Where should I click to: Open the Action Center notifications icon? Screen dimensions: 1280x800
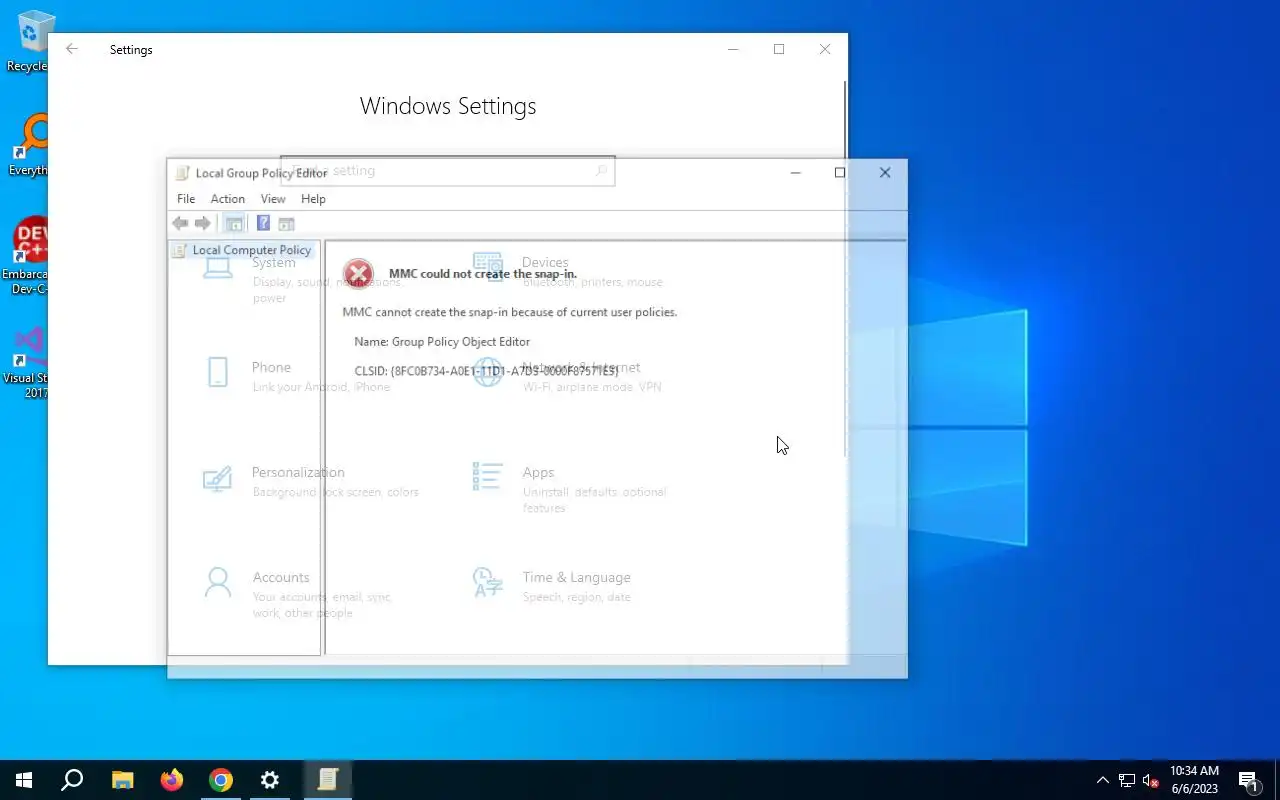pyautogui.click(x=1247, y=780)
